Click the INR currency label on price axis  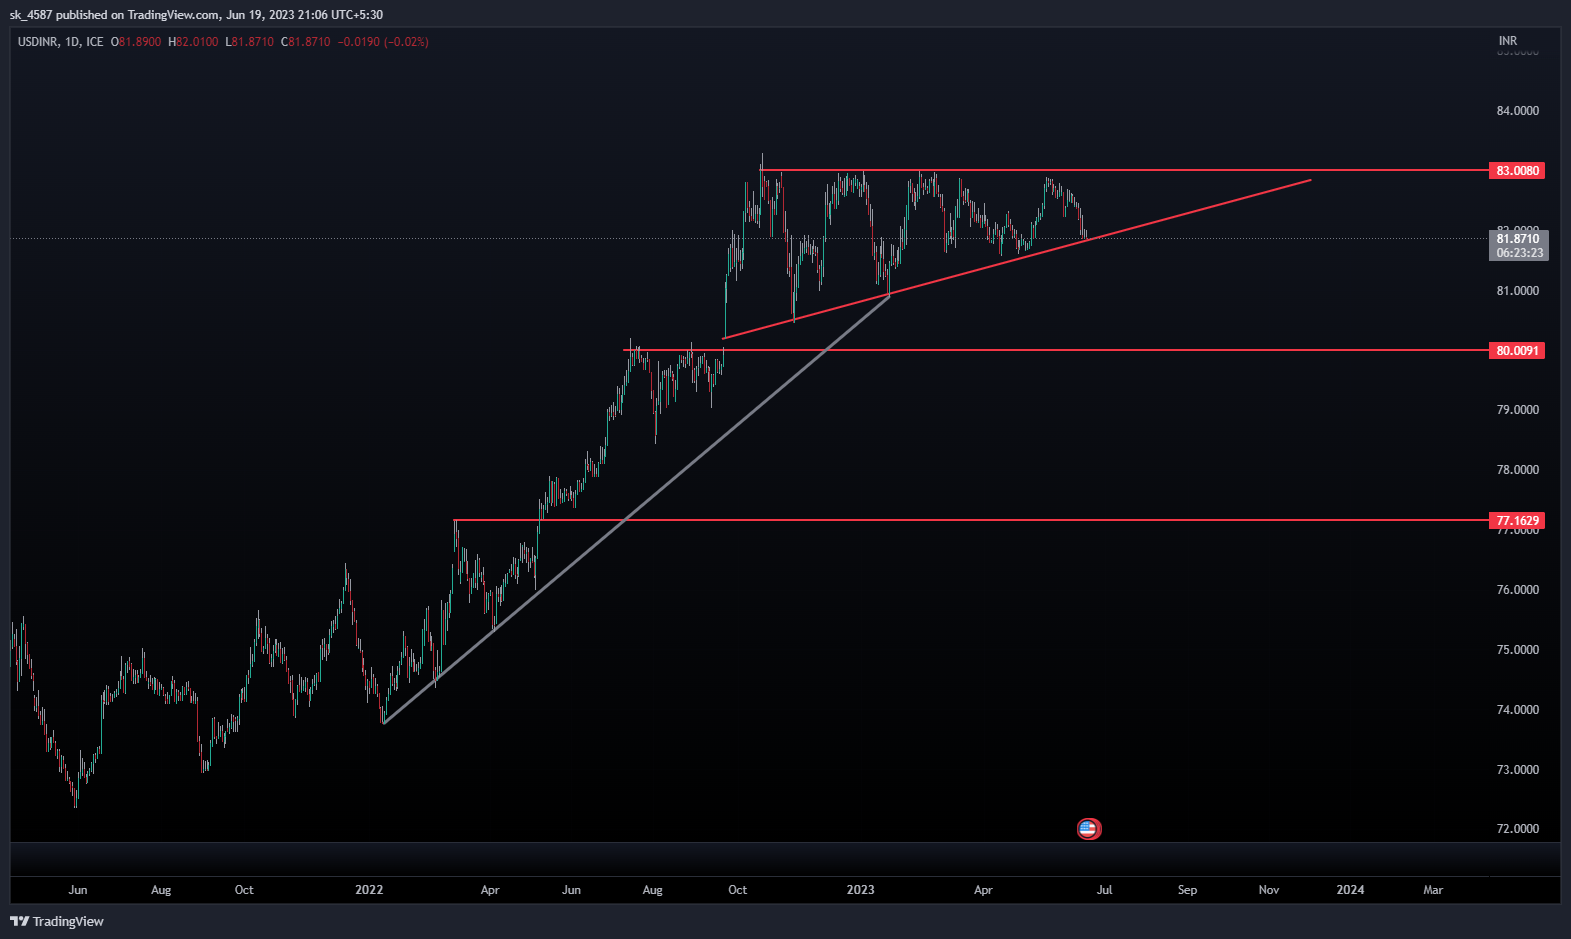1507,41
